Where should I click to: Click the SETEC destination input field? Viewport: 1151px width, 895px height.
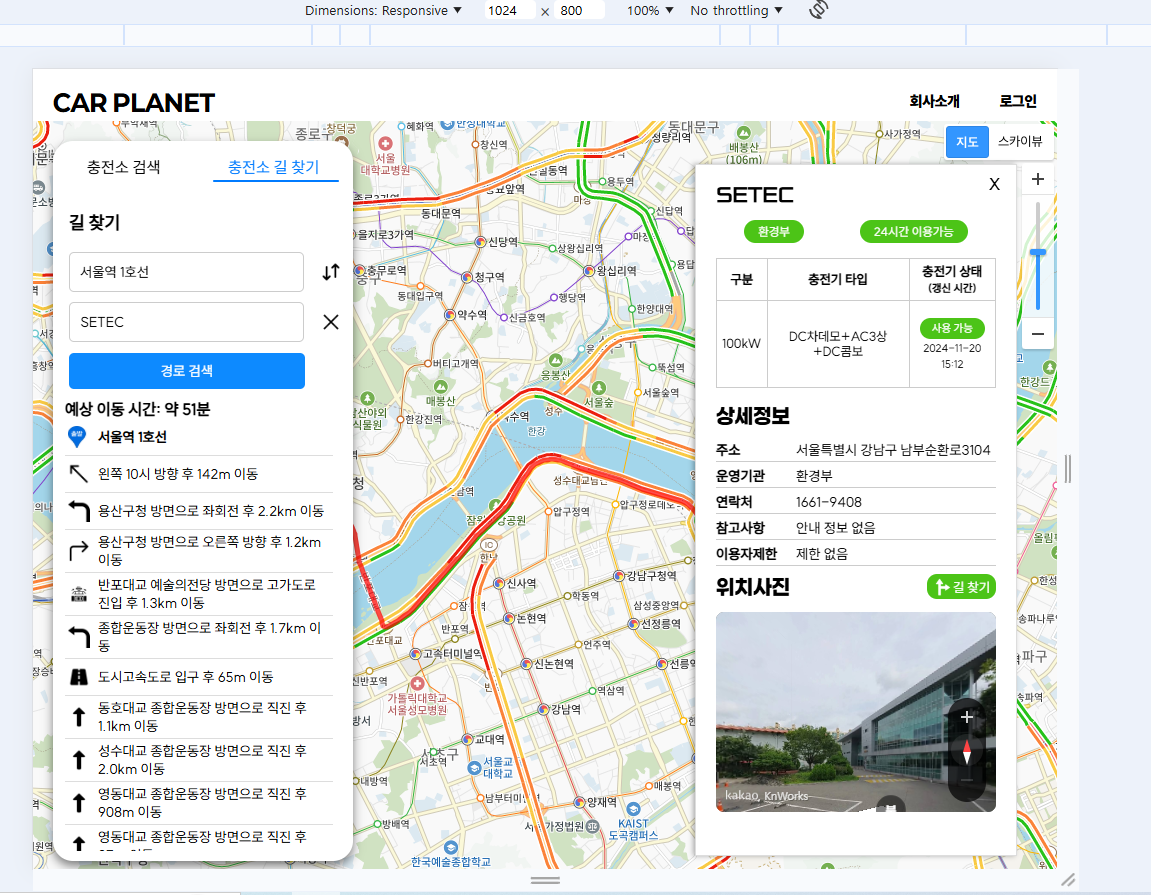coord(186,322)
